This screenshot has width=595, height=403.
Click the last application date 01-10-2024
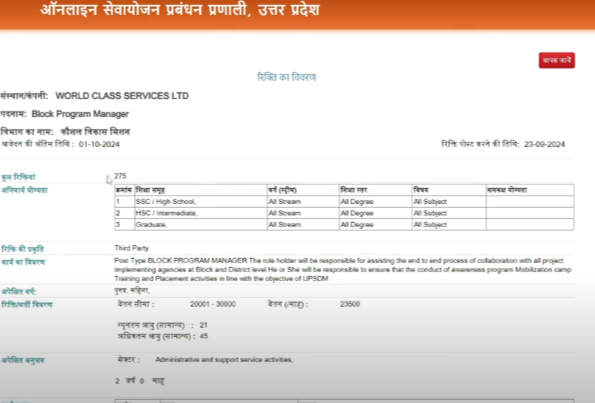click(99, 144)
